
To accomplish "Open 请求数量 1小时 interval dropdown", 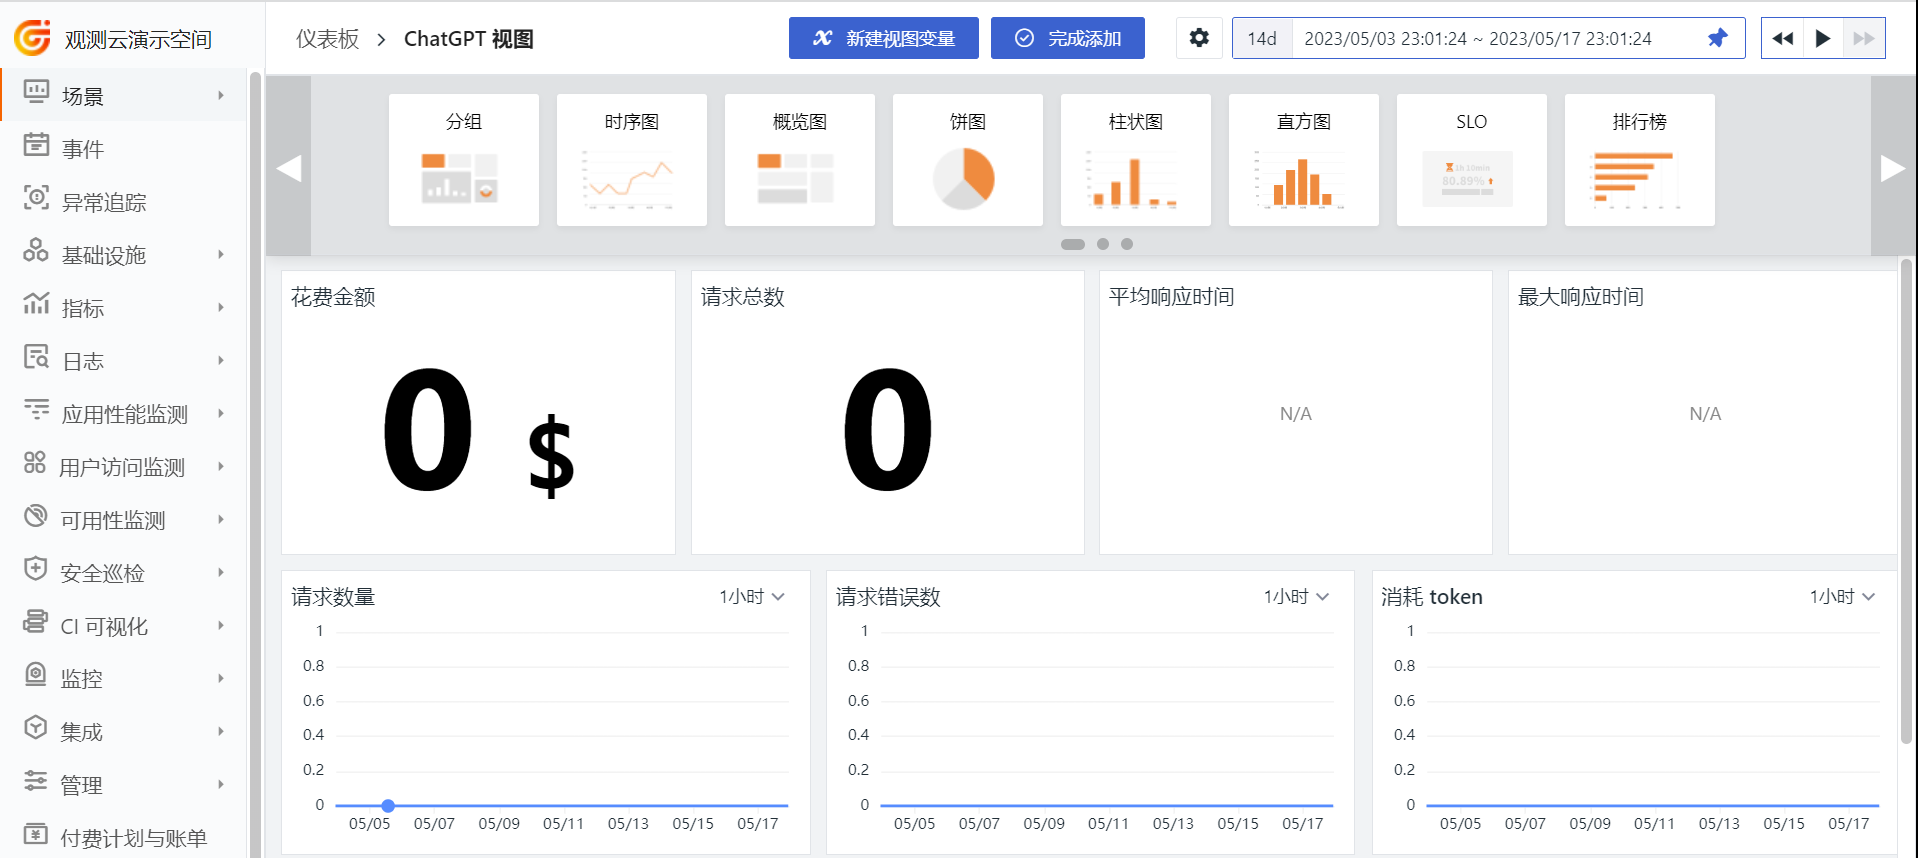I will 752,597.
